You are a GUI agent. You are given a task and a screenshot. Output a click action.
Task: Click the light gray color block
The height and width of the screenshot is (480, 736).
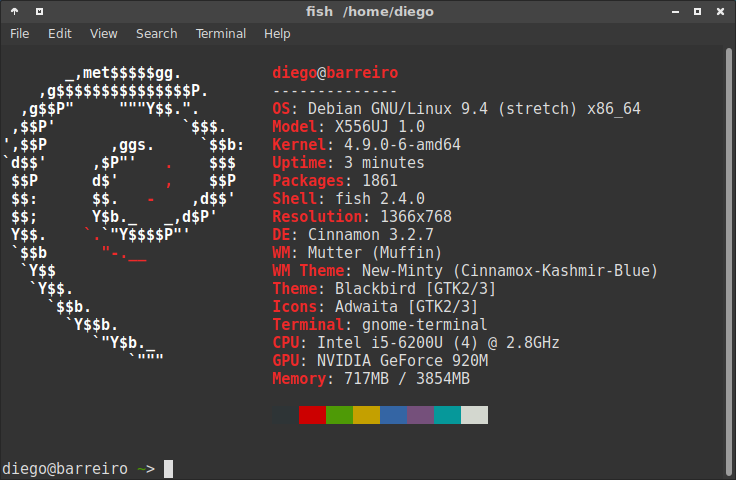475,415
